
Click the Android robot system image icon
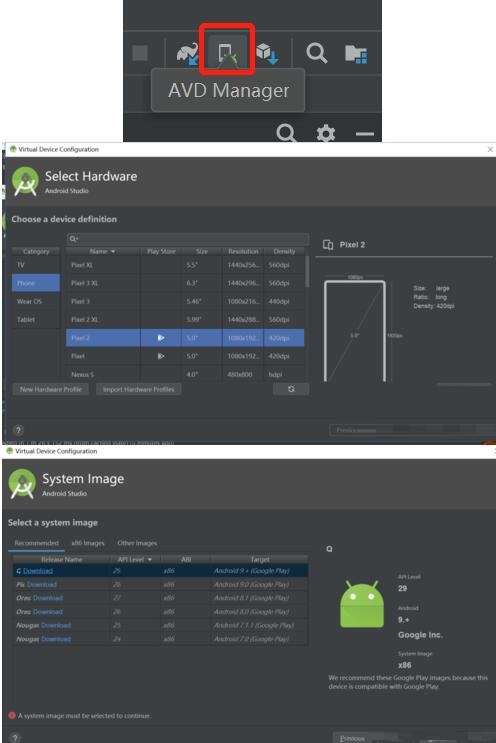[362, 603]
